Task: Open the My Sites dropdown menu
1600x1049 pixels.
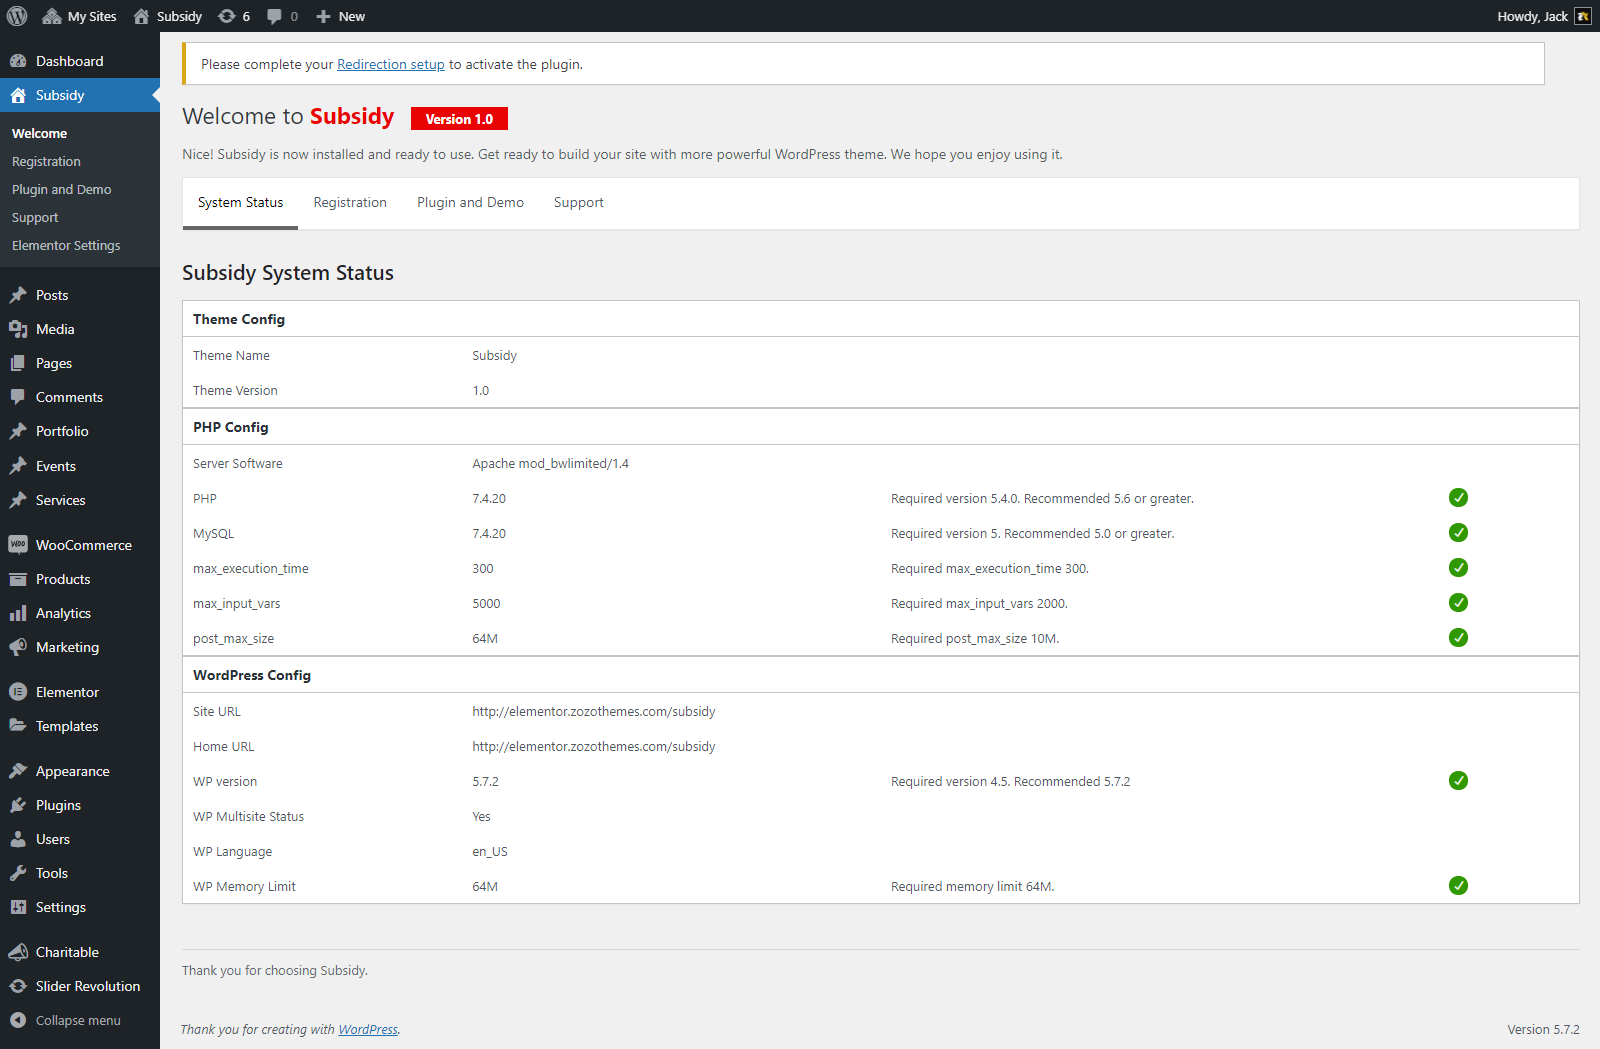Action: pos(80,16)
